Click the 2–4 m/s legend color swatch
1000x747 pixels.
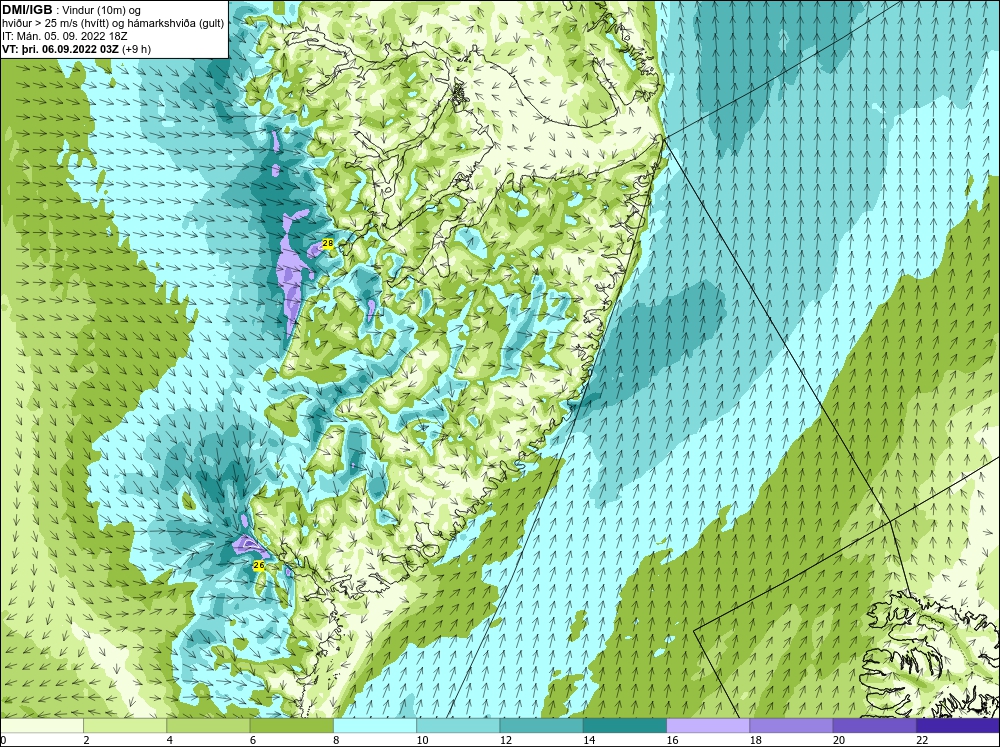pos(125,726)
